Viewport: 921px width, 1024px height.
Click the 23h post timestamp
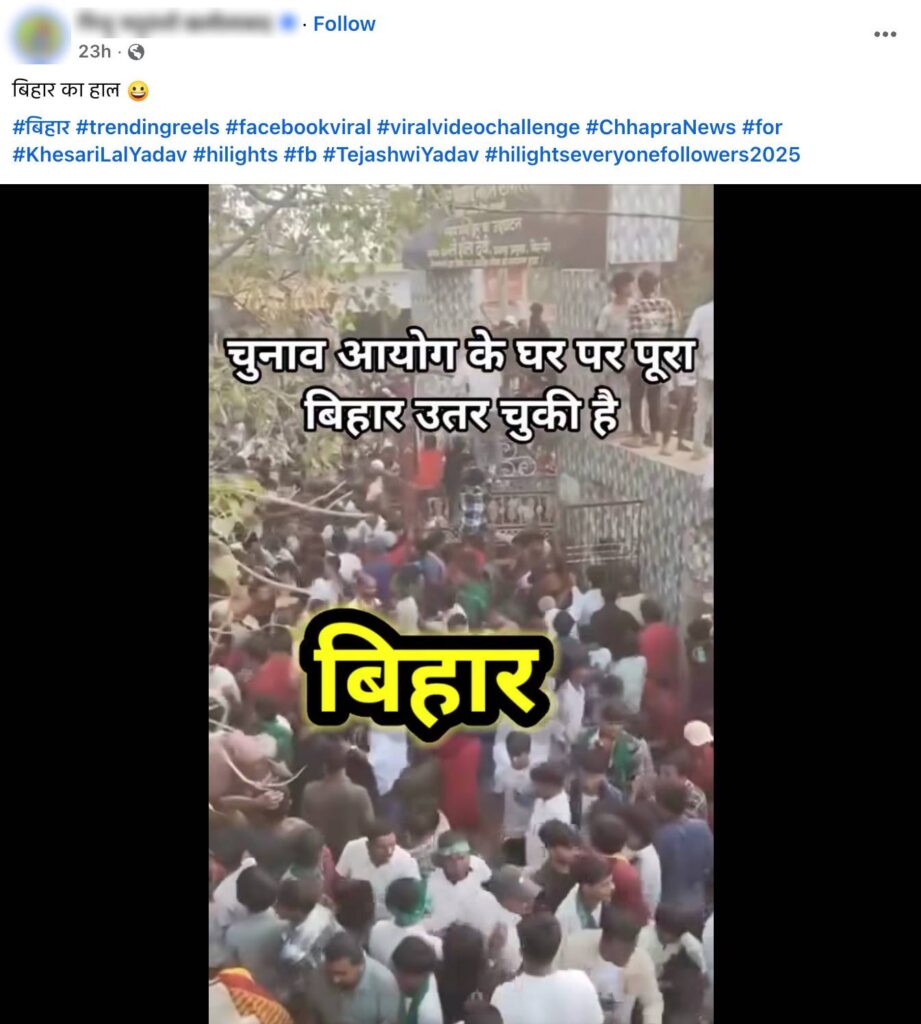pyautogui.click(x=95, y=52)
